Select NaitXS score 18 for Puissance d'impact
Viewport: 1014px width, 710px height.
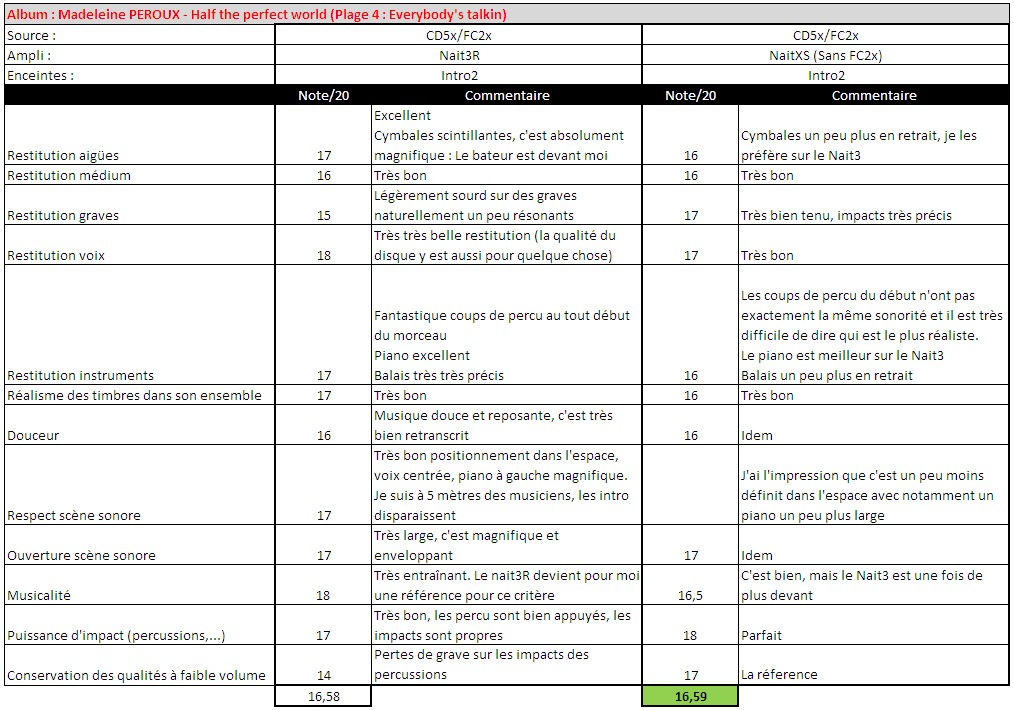click(x=690, y=625)
